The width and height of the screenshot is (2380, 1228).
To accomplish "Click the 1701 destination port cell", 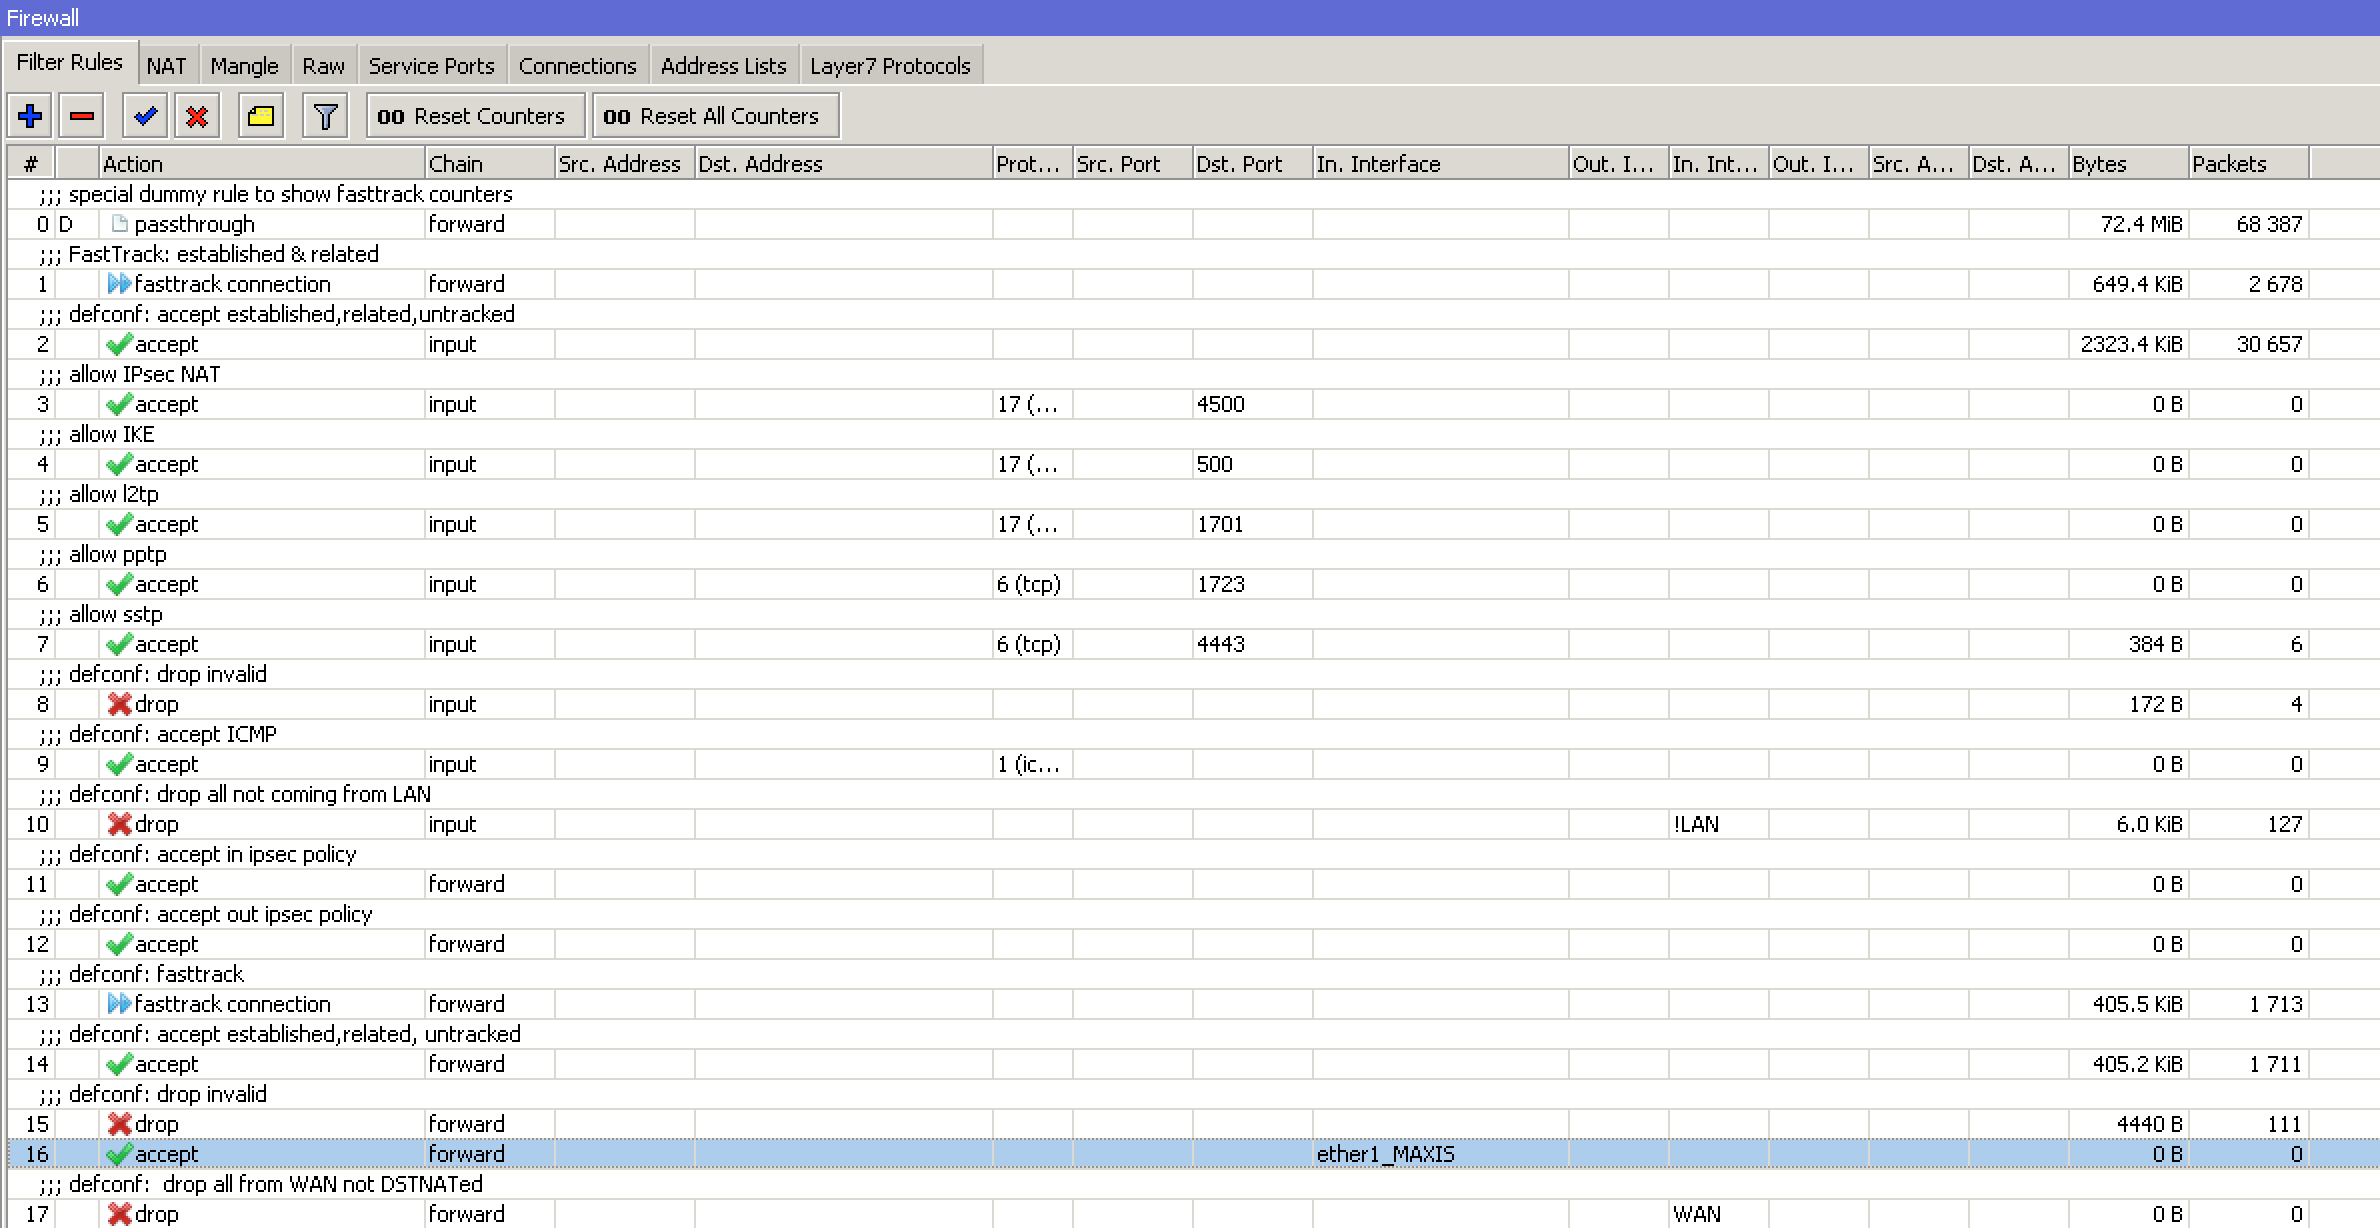I will (x=1252, y=524).
